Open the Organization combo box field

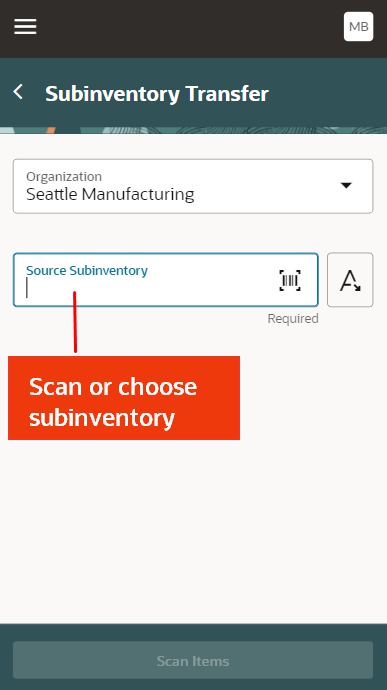click(193, 186)
